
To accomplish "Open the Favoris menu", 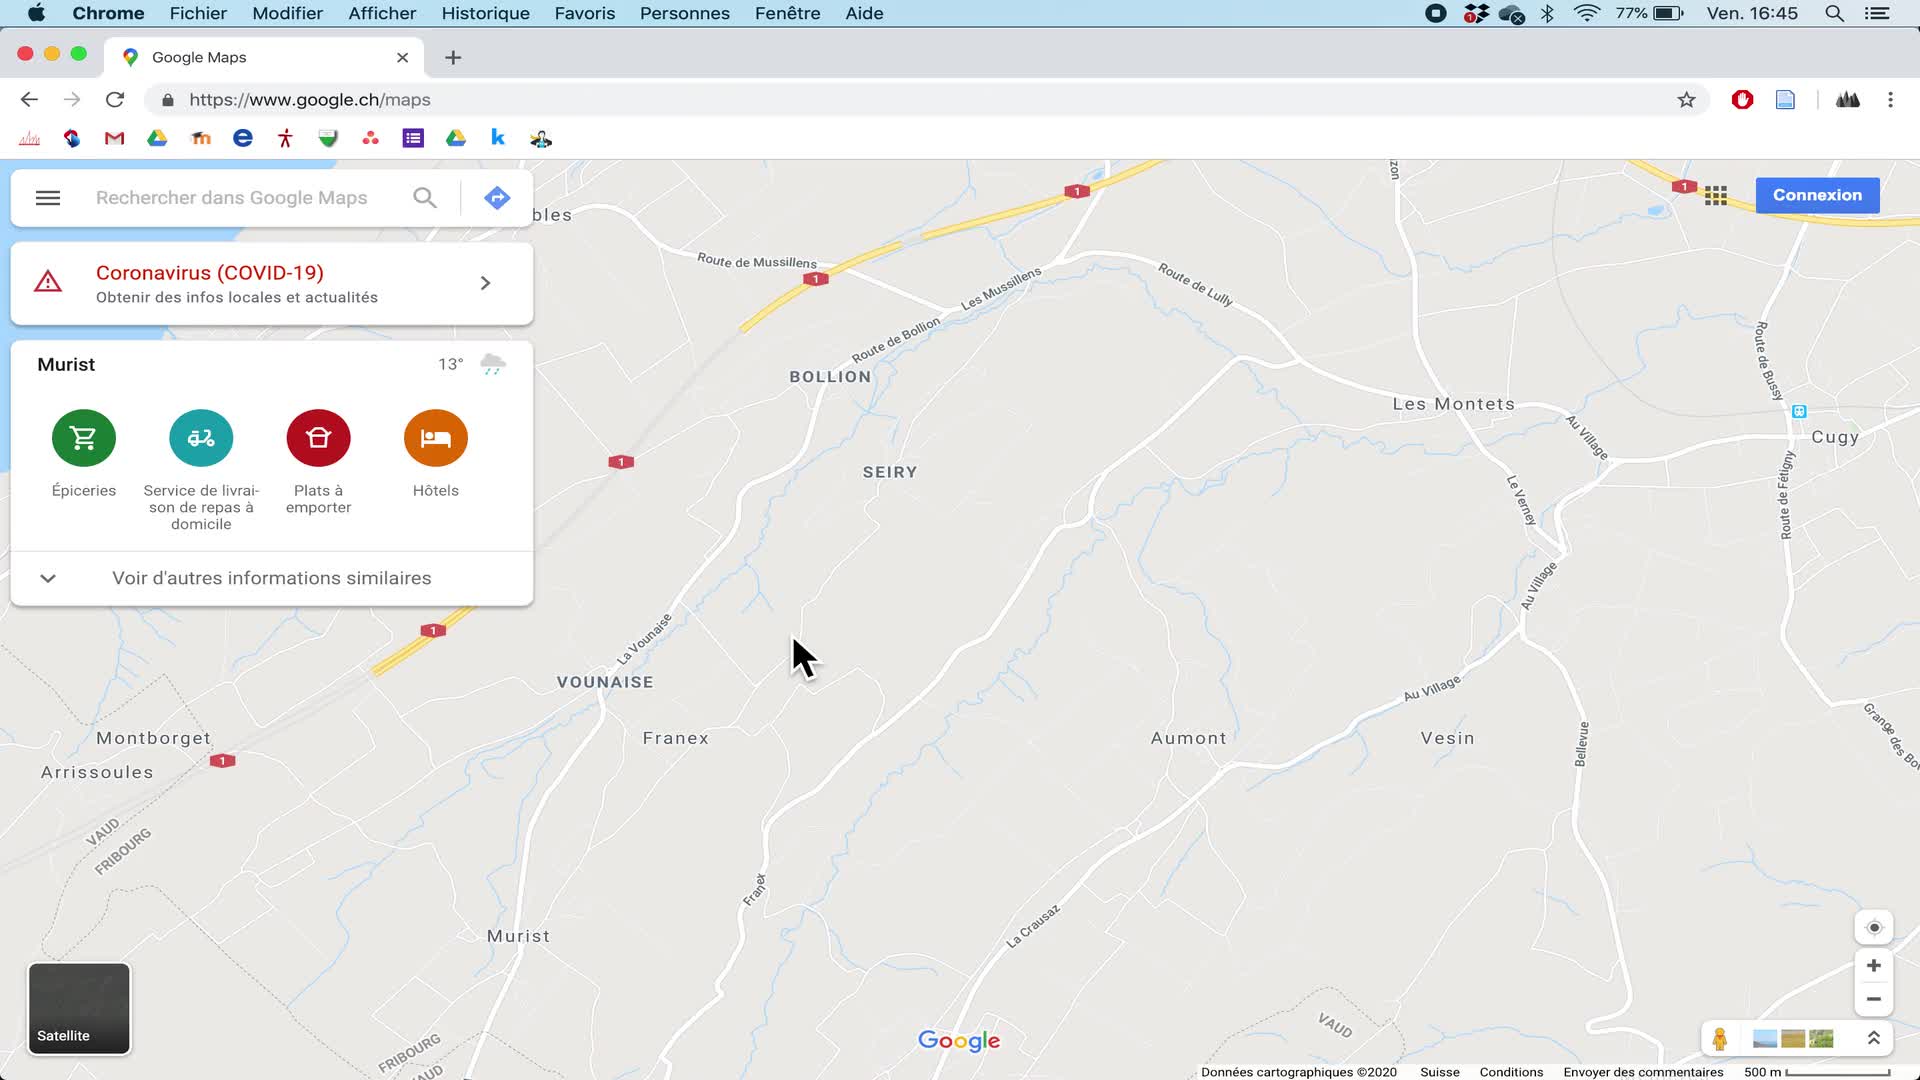I will coord(585,13).
